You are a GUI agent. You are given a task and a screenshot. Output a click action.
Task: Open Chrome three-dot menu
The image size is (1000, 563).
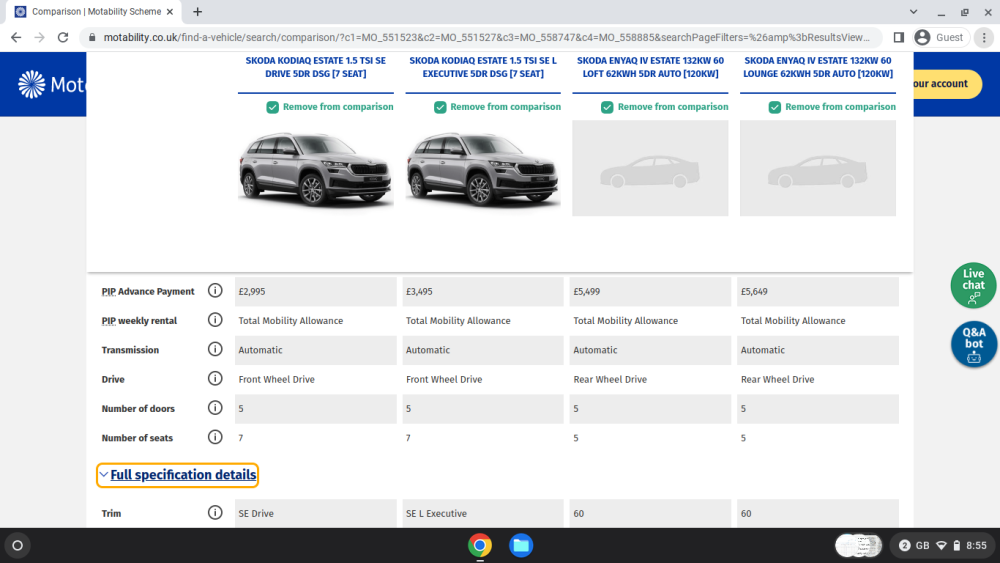[984, 38]
